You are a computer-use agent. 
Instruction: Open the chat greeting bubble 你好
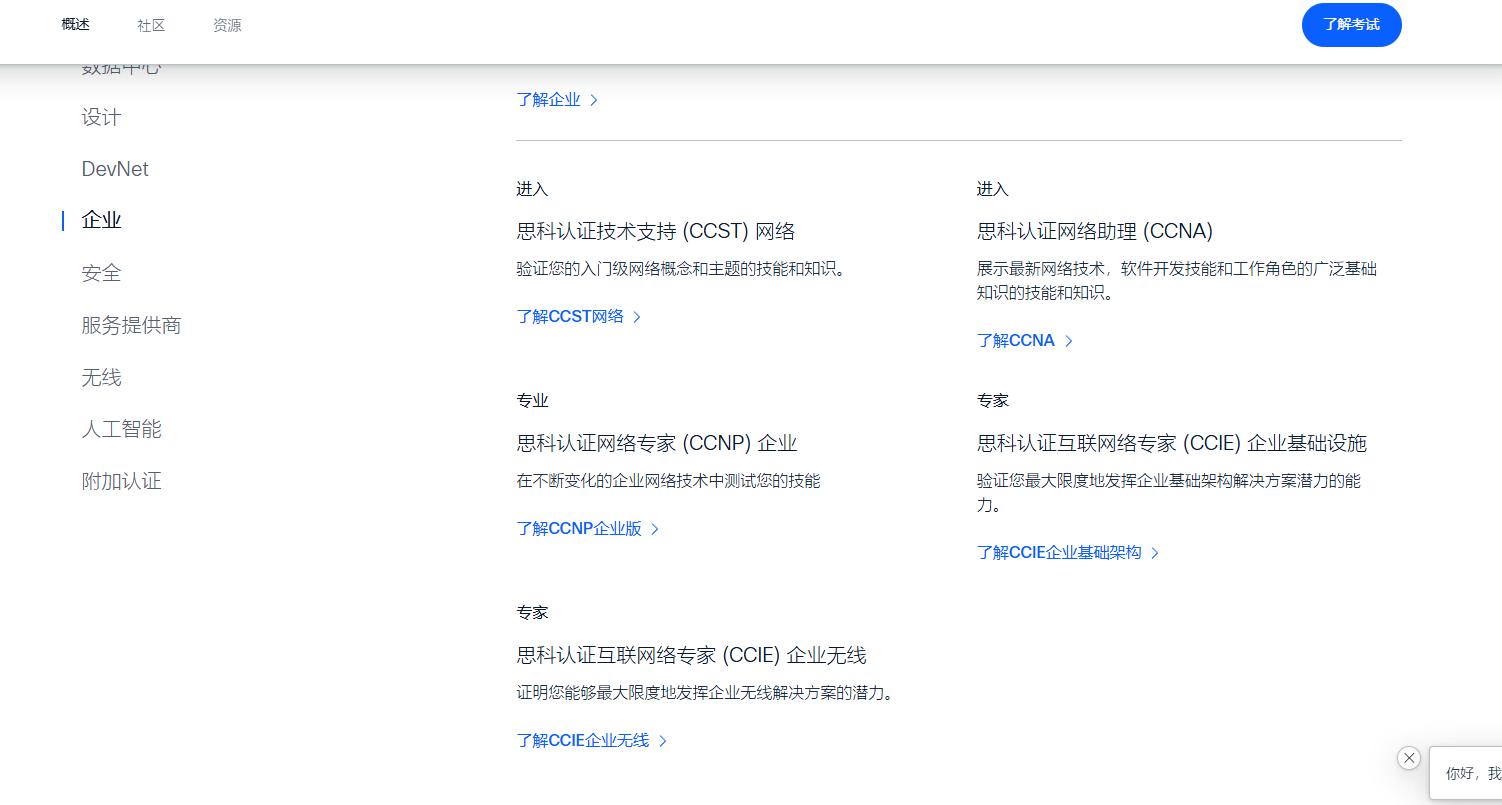[x=1470, y=773]
